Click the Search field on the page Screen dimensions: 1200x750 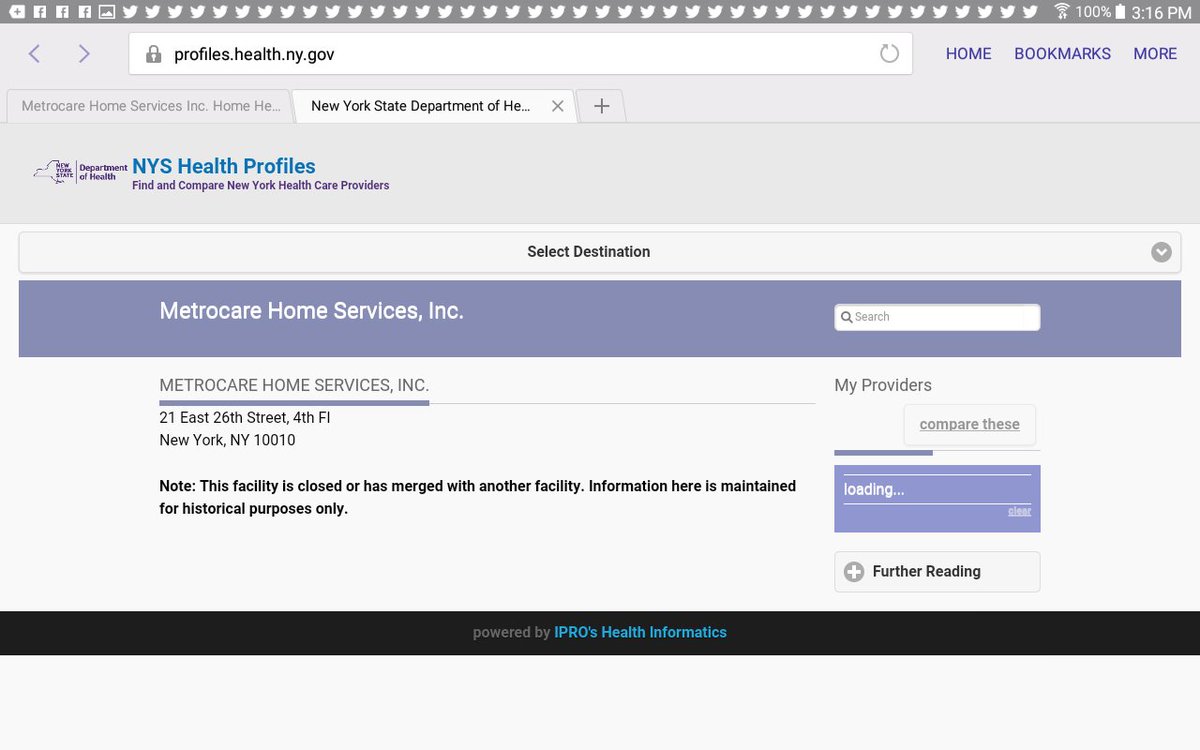(937, 317)
